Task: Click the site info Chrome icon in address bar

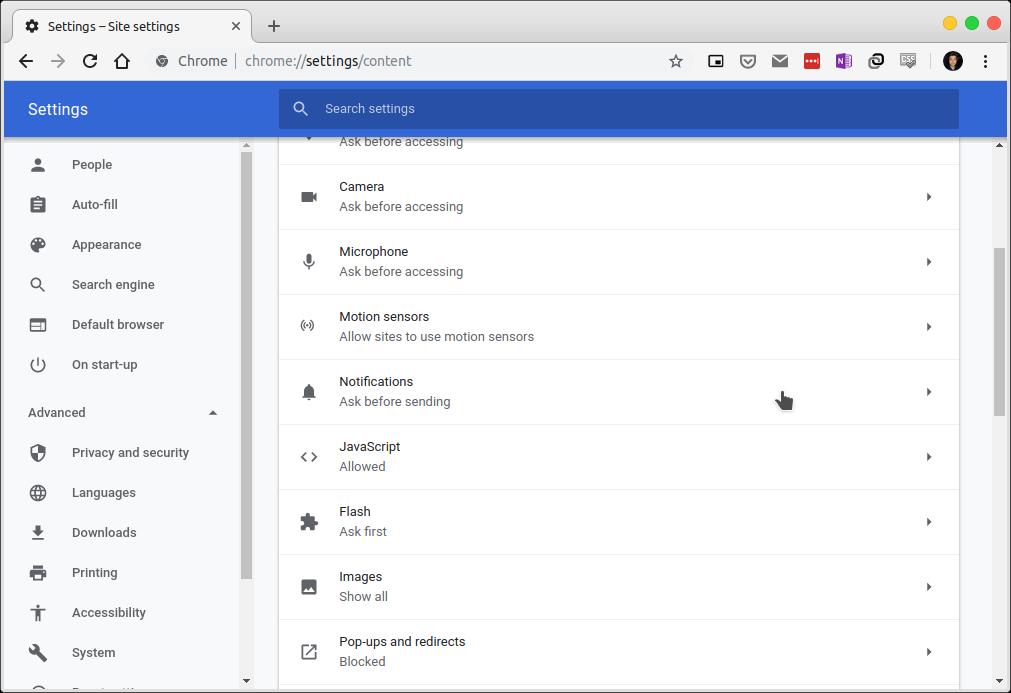Action: click(x=162, y=61)
